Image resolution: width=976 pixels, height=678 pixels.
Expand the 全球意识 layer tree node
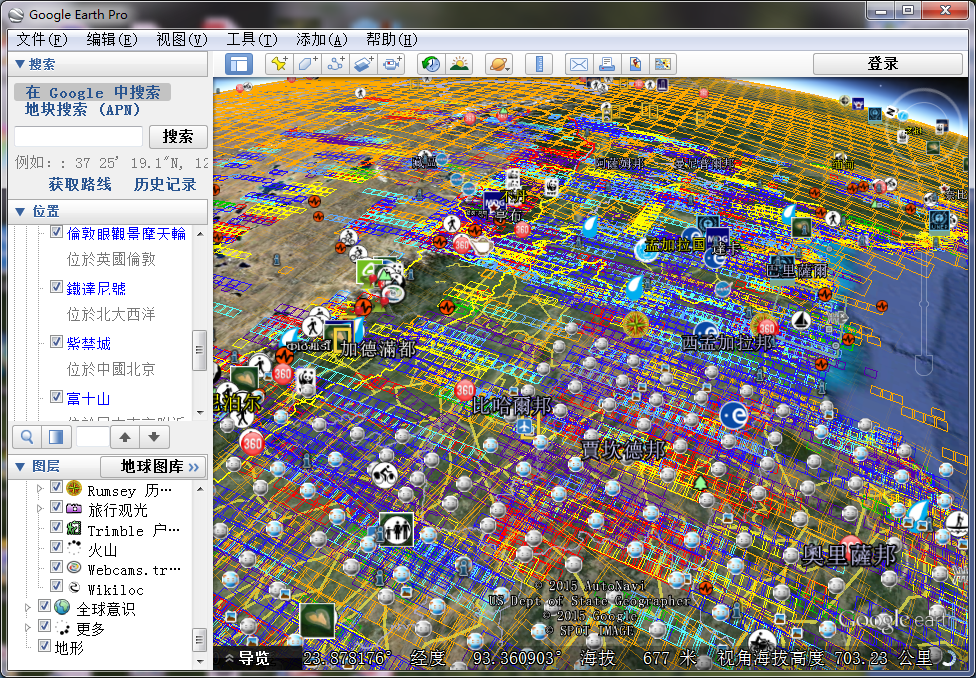point(28,607)
